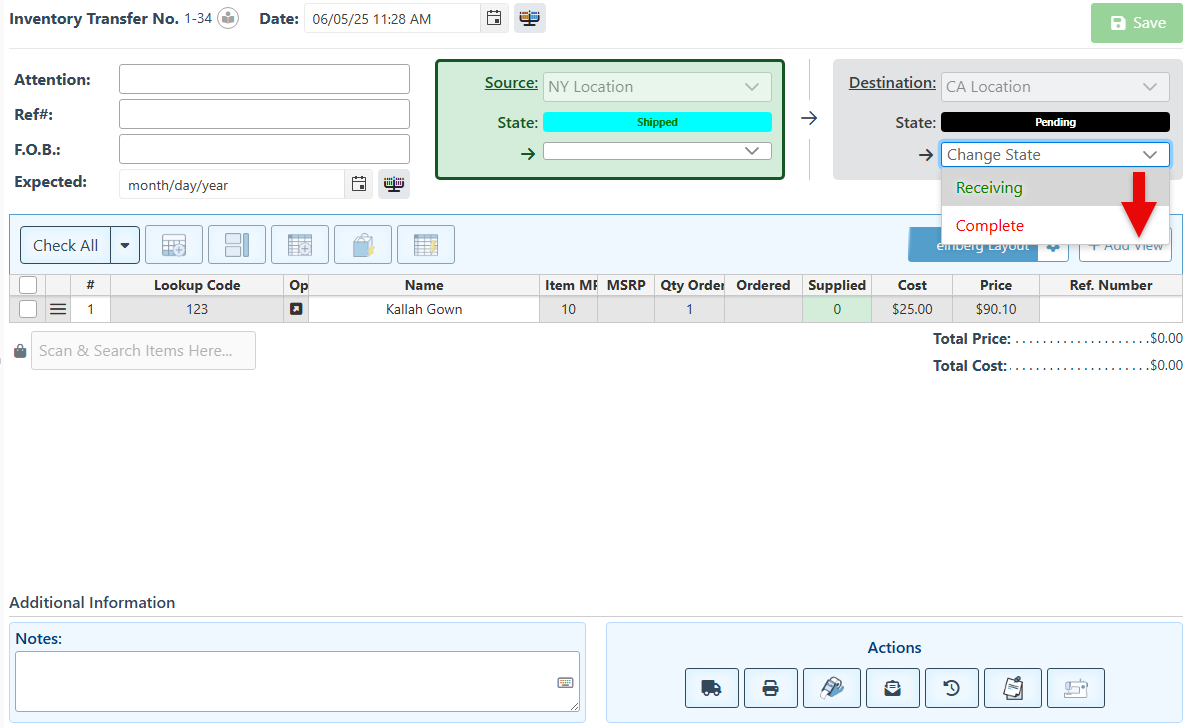Screen dimensions: 1184x728
Task: Click the layout settings gear icon
Action: tap(1052, 246)
